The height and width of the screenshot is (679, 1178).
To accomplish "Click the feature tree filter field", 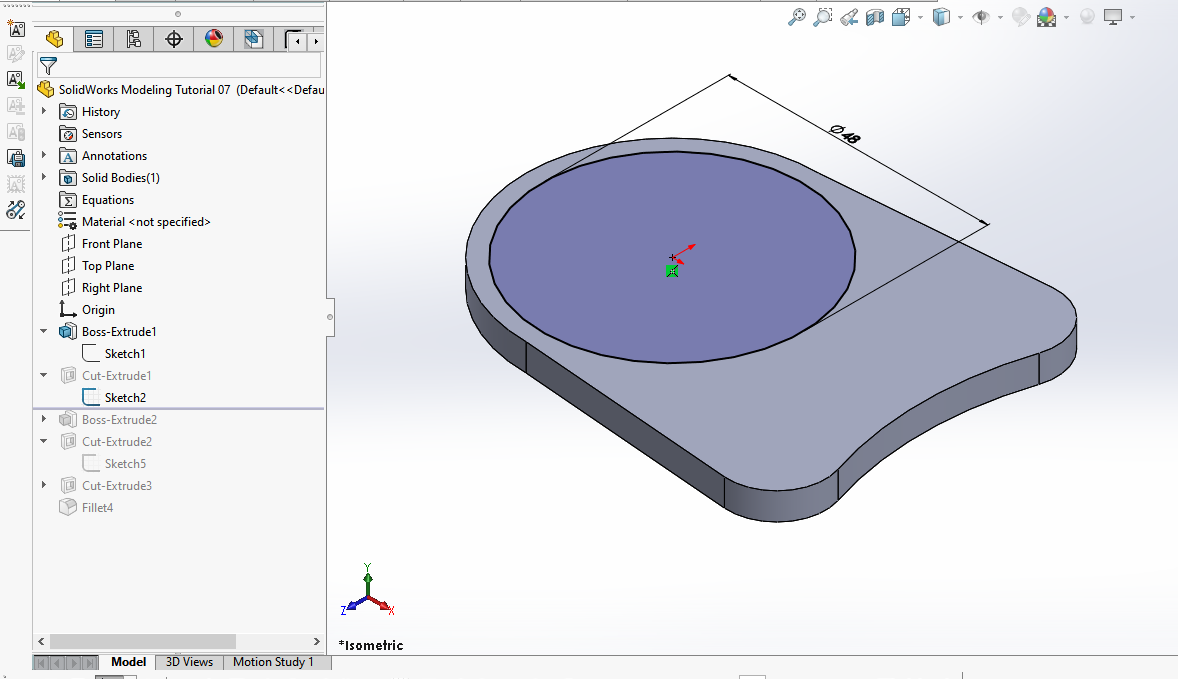I will tap(185, 66).
